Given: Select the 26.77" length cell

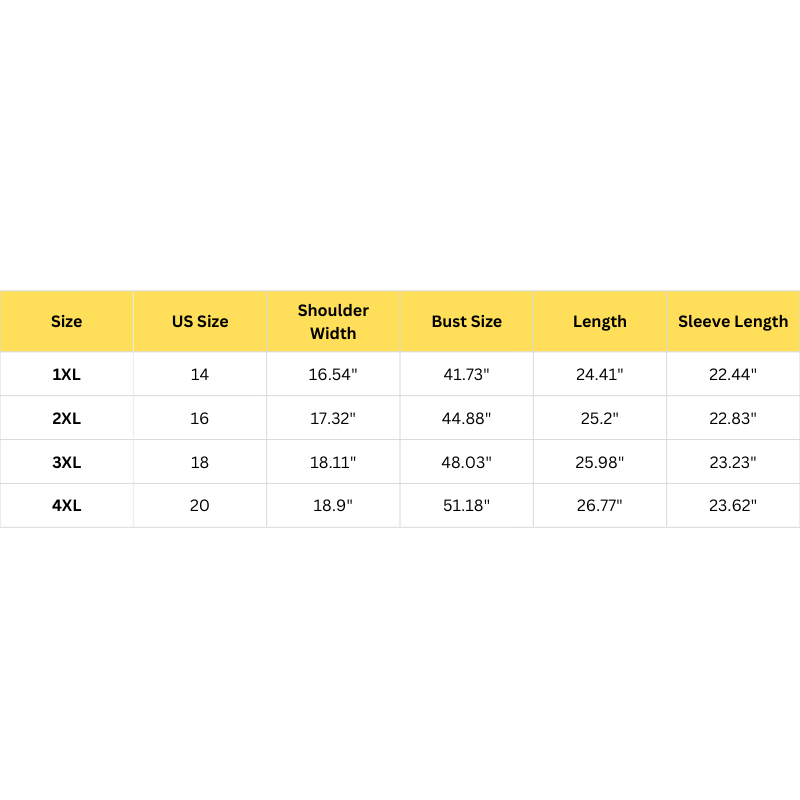Looking at the screenshot, I should pos(600,505).
